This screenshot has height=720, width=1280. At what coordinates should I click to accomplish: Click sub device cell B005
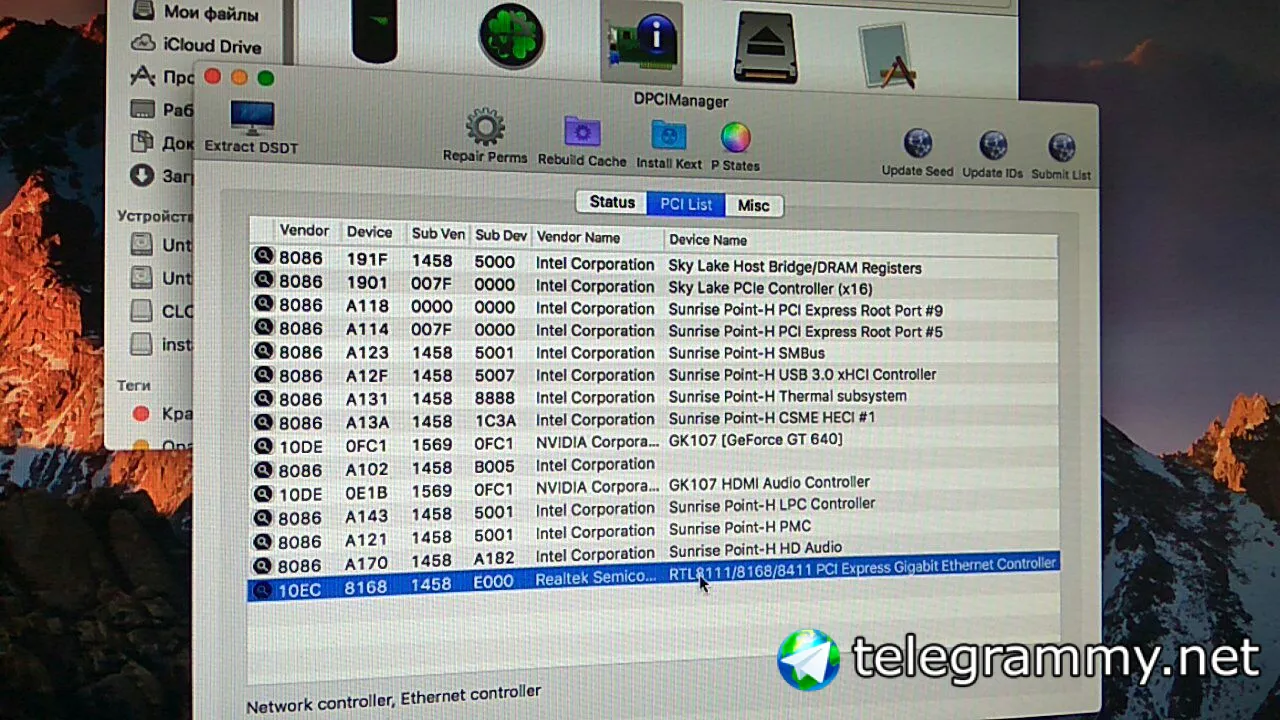tap(495, 467)
